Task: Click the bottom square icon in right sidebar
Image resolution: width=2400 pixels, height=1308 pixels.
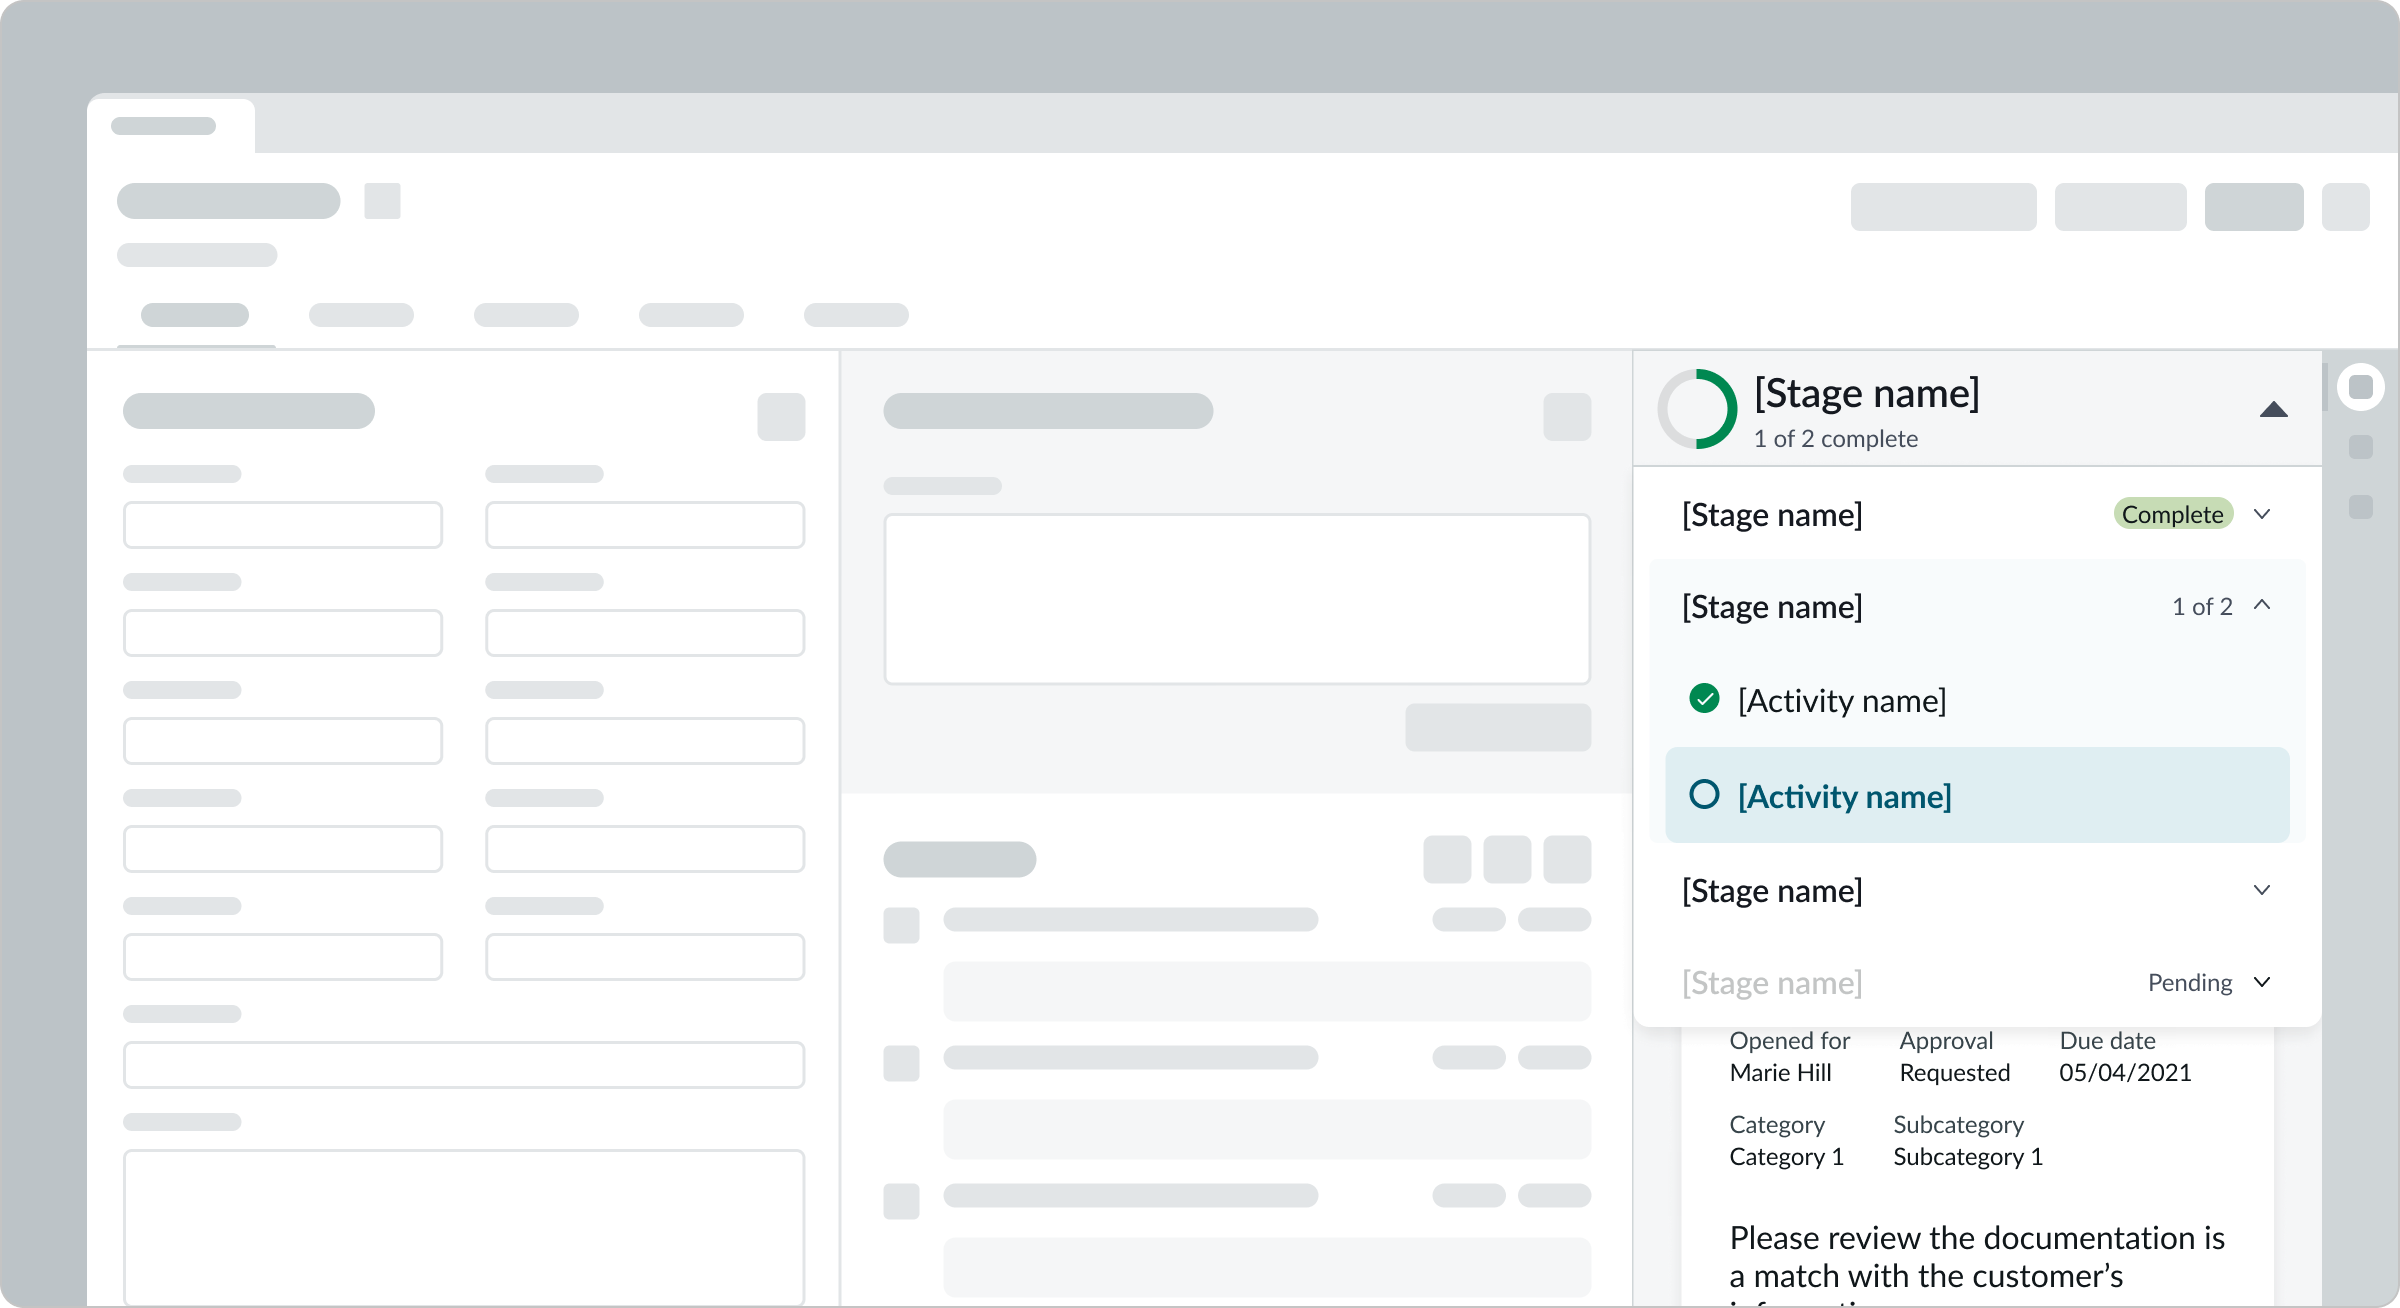Action: [2360, 506]
